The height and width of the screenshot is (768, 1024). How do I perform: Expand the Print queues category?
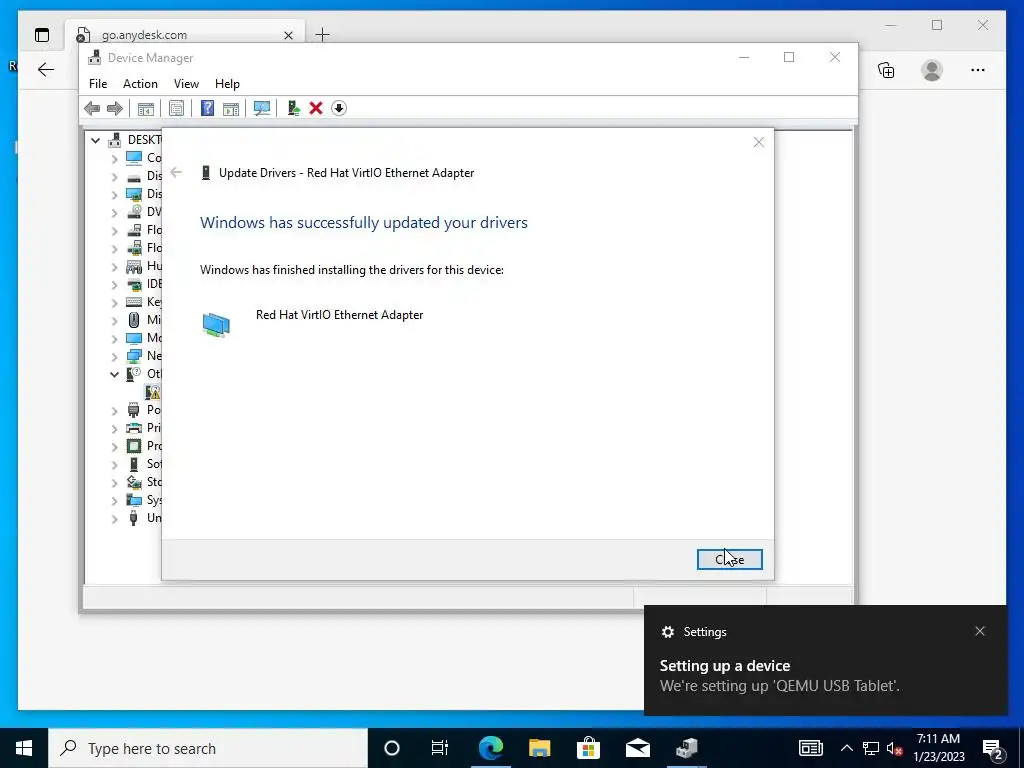click(114, 428)
